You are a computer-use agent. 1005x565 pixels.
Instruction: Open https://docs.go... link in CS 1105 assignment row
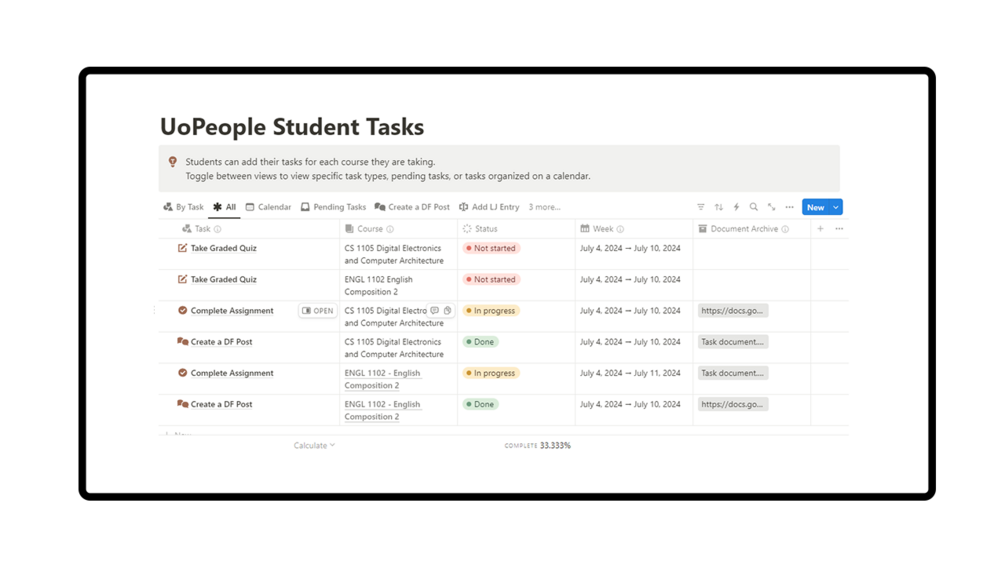[x=733, y=311]
